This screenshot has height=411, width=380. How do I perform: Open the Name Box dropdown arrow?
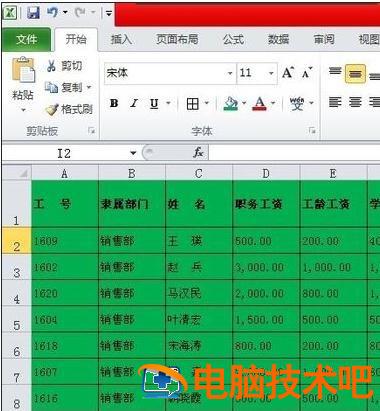coord(133,153)
